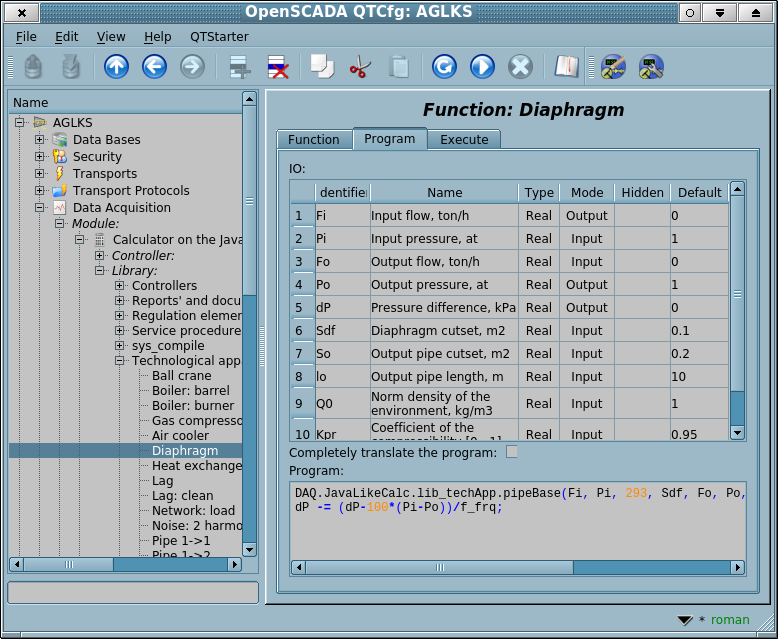The height and width of the screenshot is (639, 778).
Task: Click the Delete item toolbar icon
Action: click(x=278, y=67)
